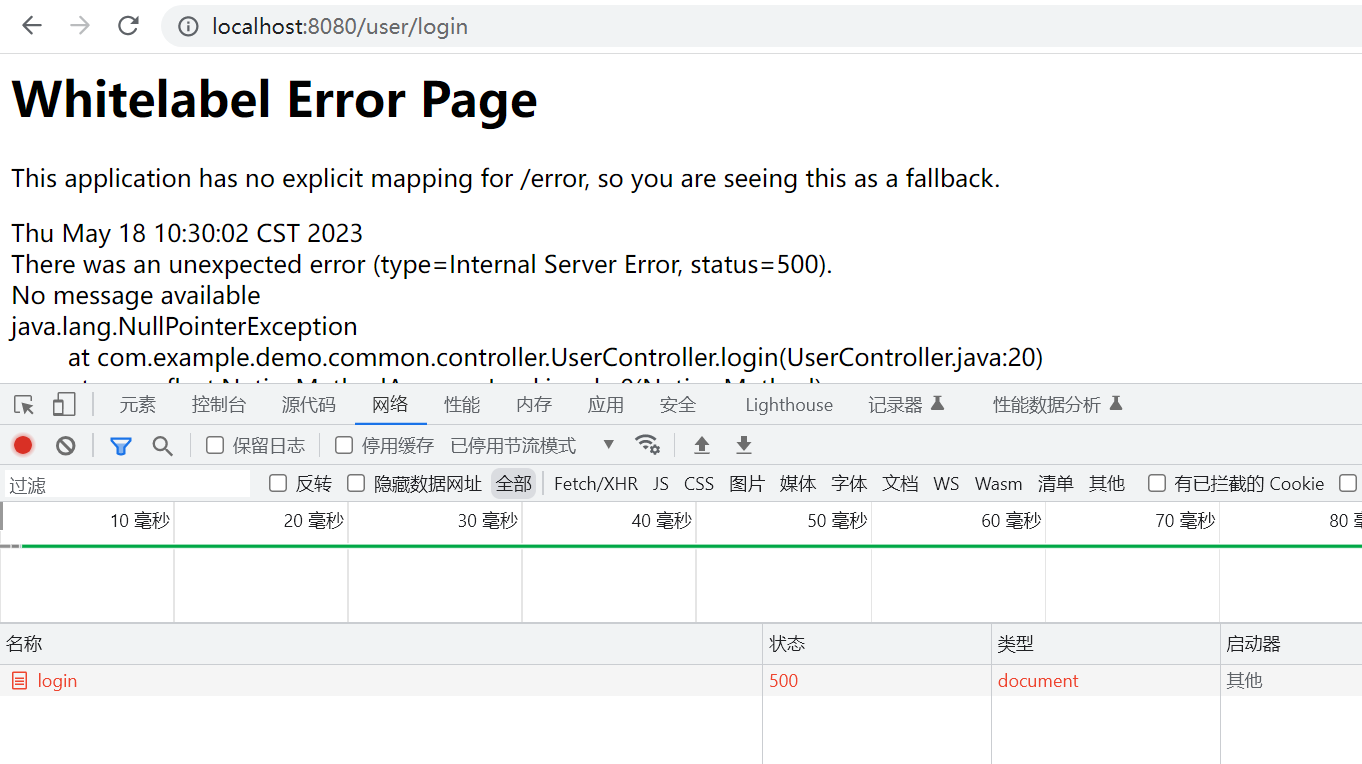
Task: Click the java.lang.NullPointerException text line
Action: pyautogui.click(x=184, y=327)
